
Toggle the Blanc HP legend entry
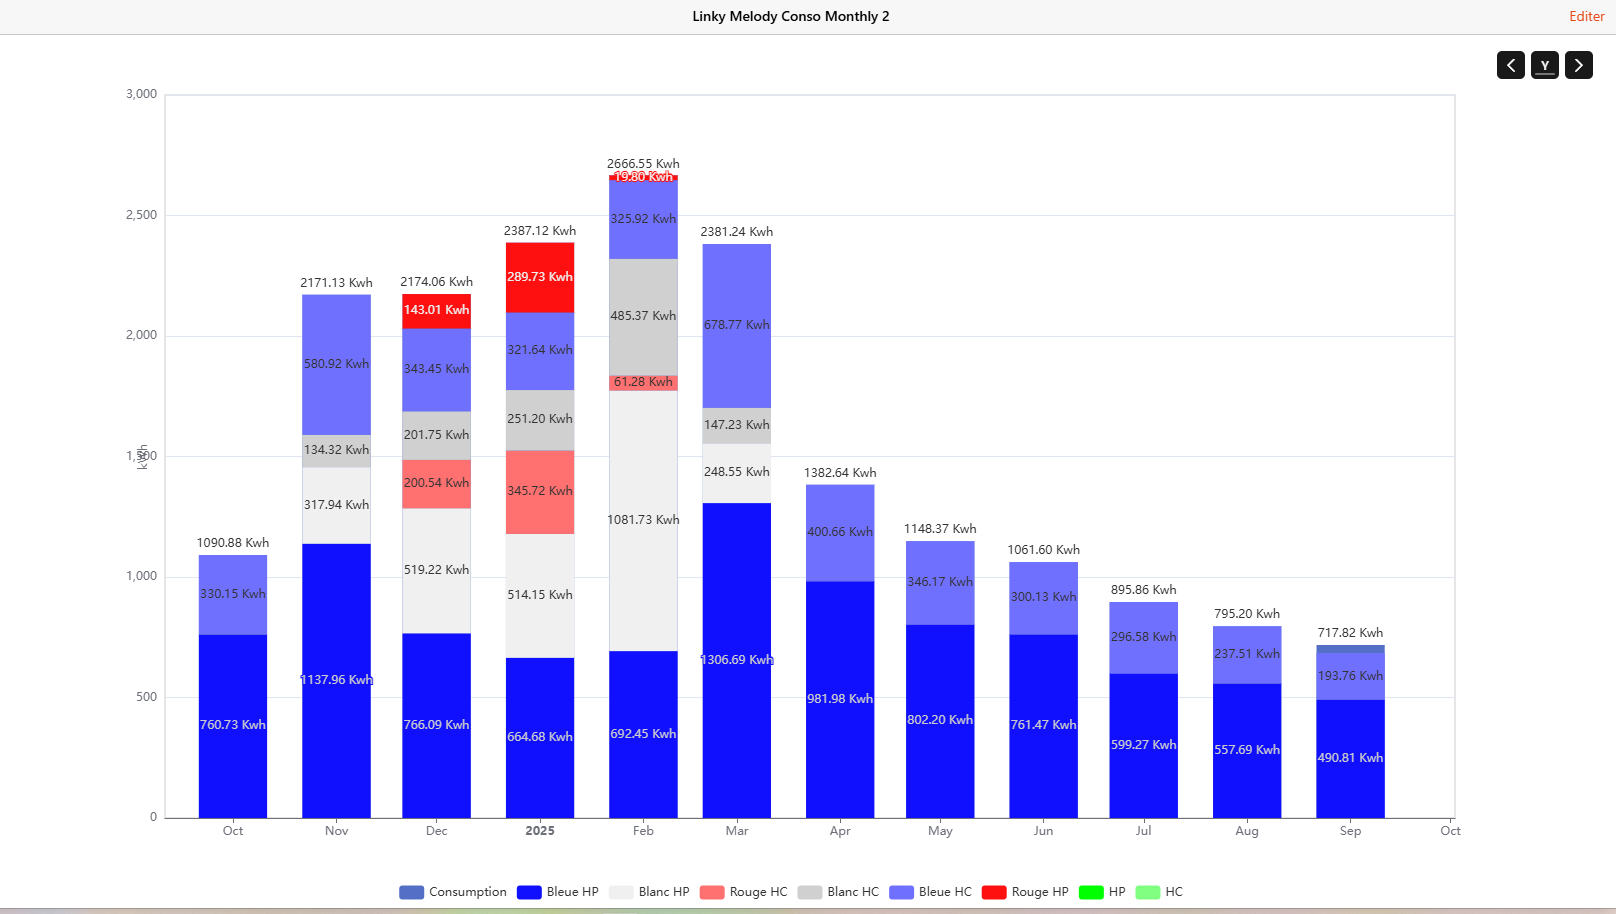[650, 892]
